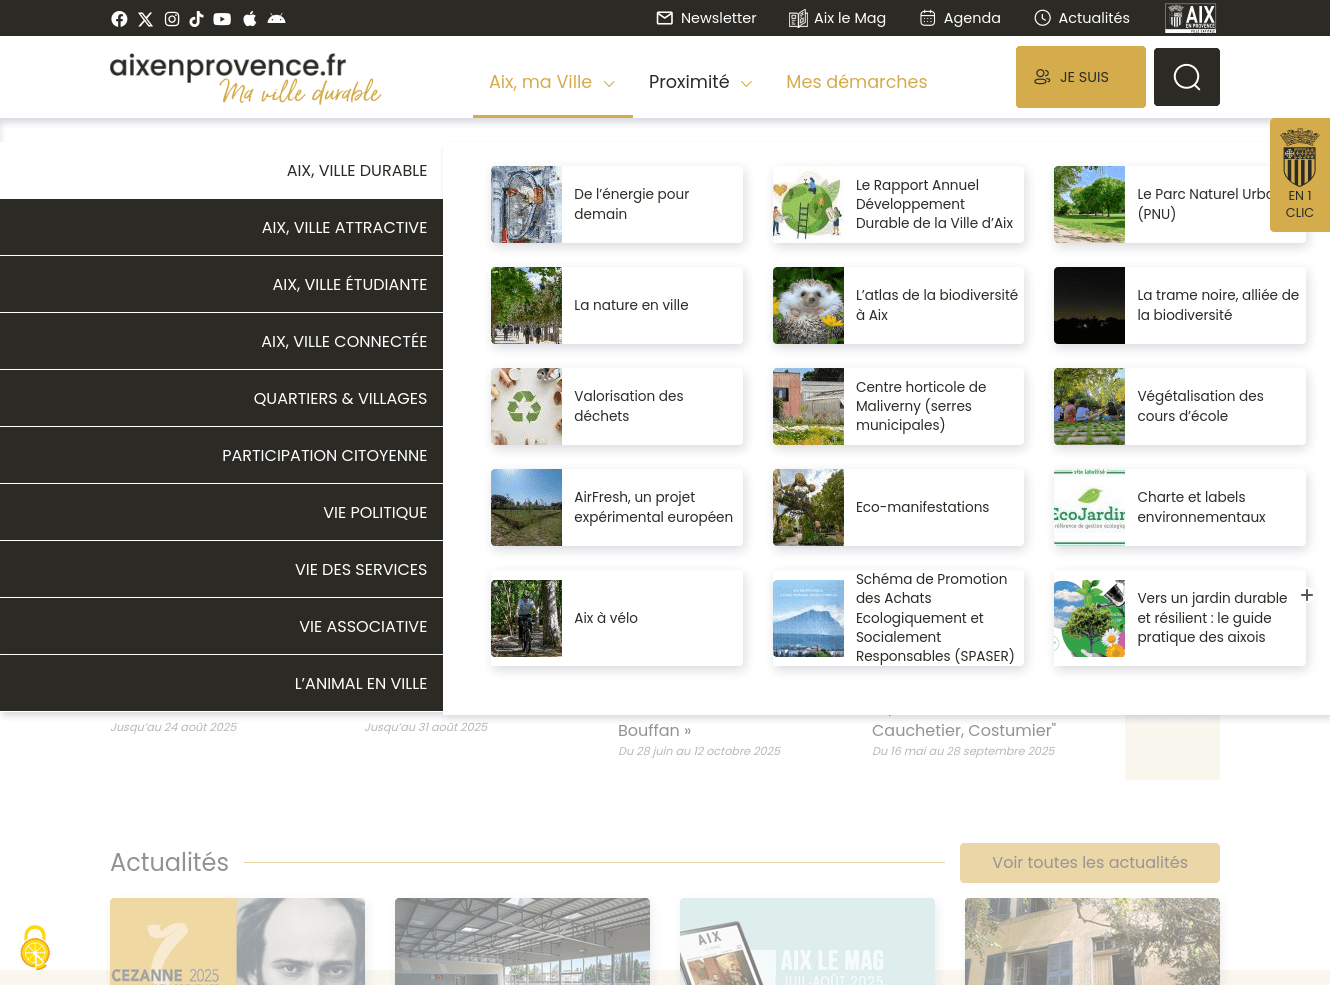
Task: Open the YouTube channel icon
Action: (x=222, y=19)
